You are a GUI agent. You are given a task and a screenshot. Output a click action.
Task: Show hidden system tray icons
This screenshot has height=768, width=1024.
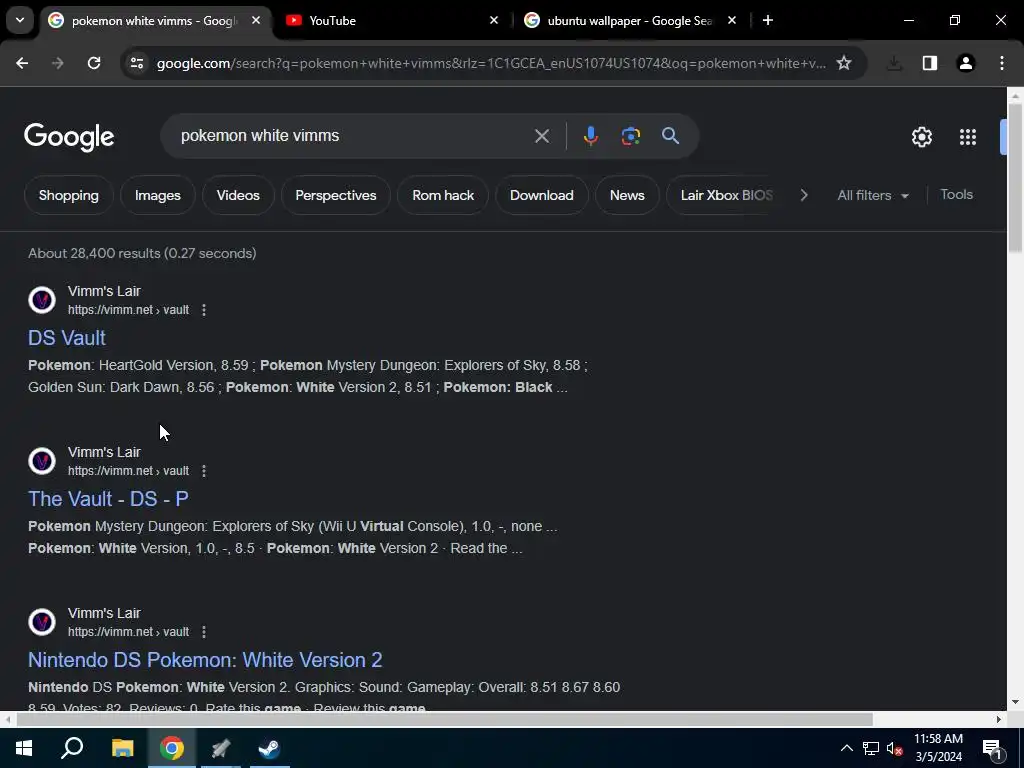coord(846,748)
